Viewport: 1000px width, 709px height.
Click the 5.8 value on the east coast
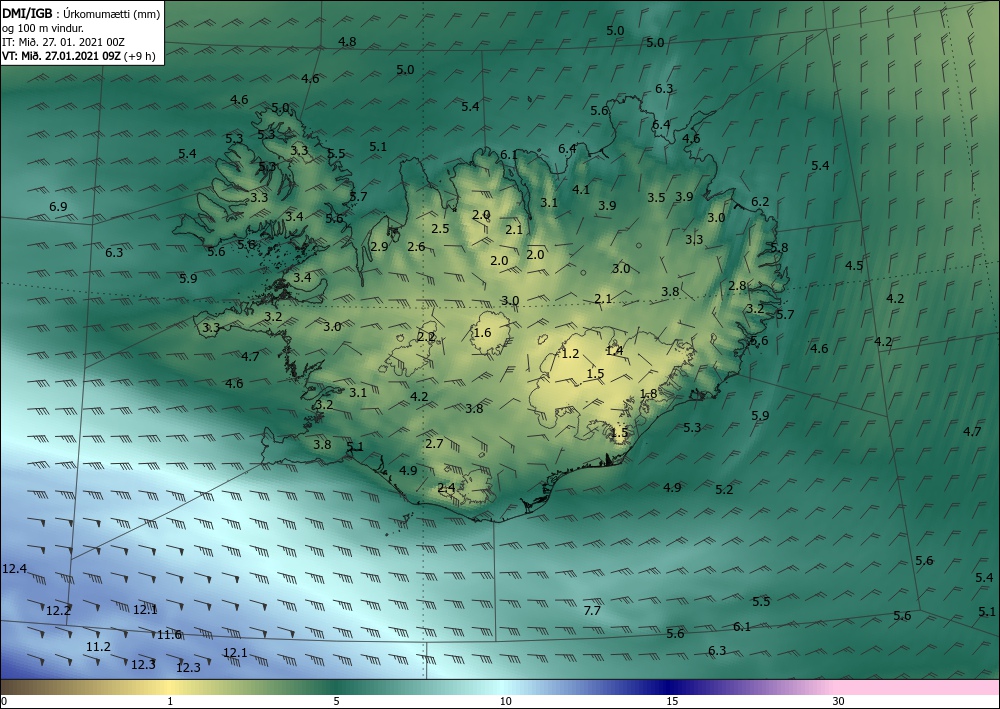point(779,247)
